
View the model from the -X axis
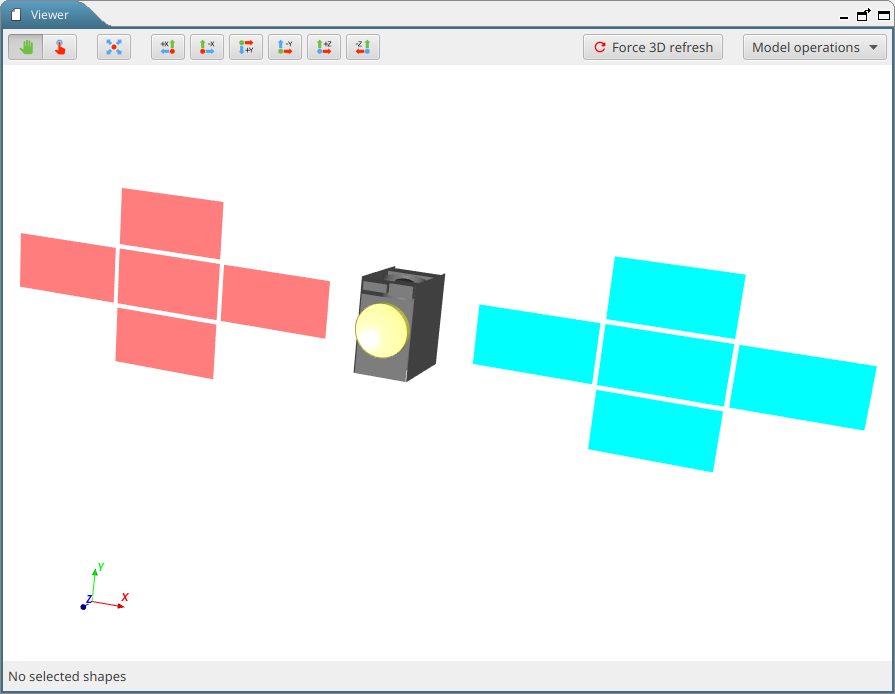(206, 46)
